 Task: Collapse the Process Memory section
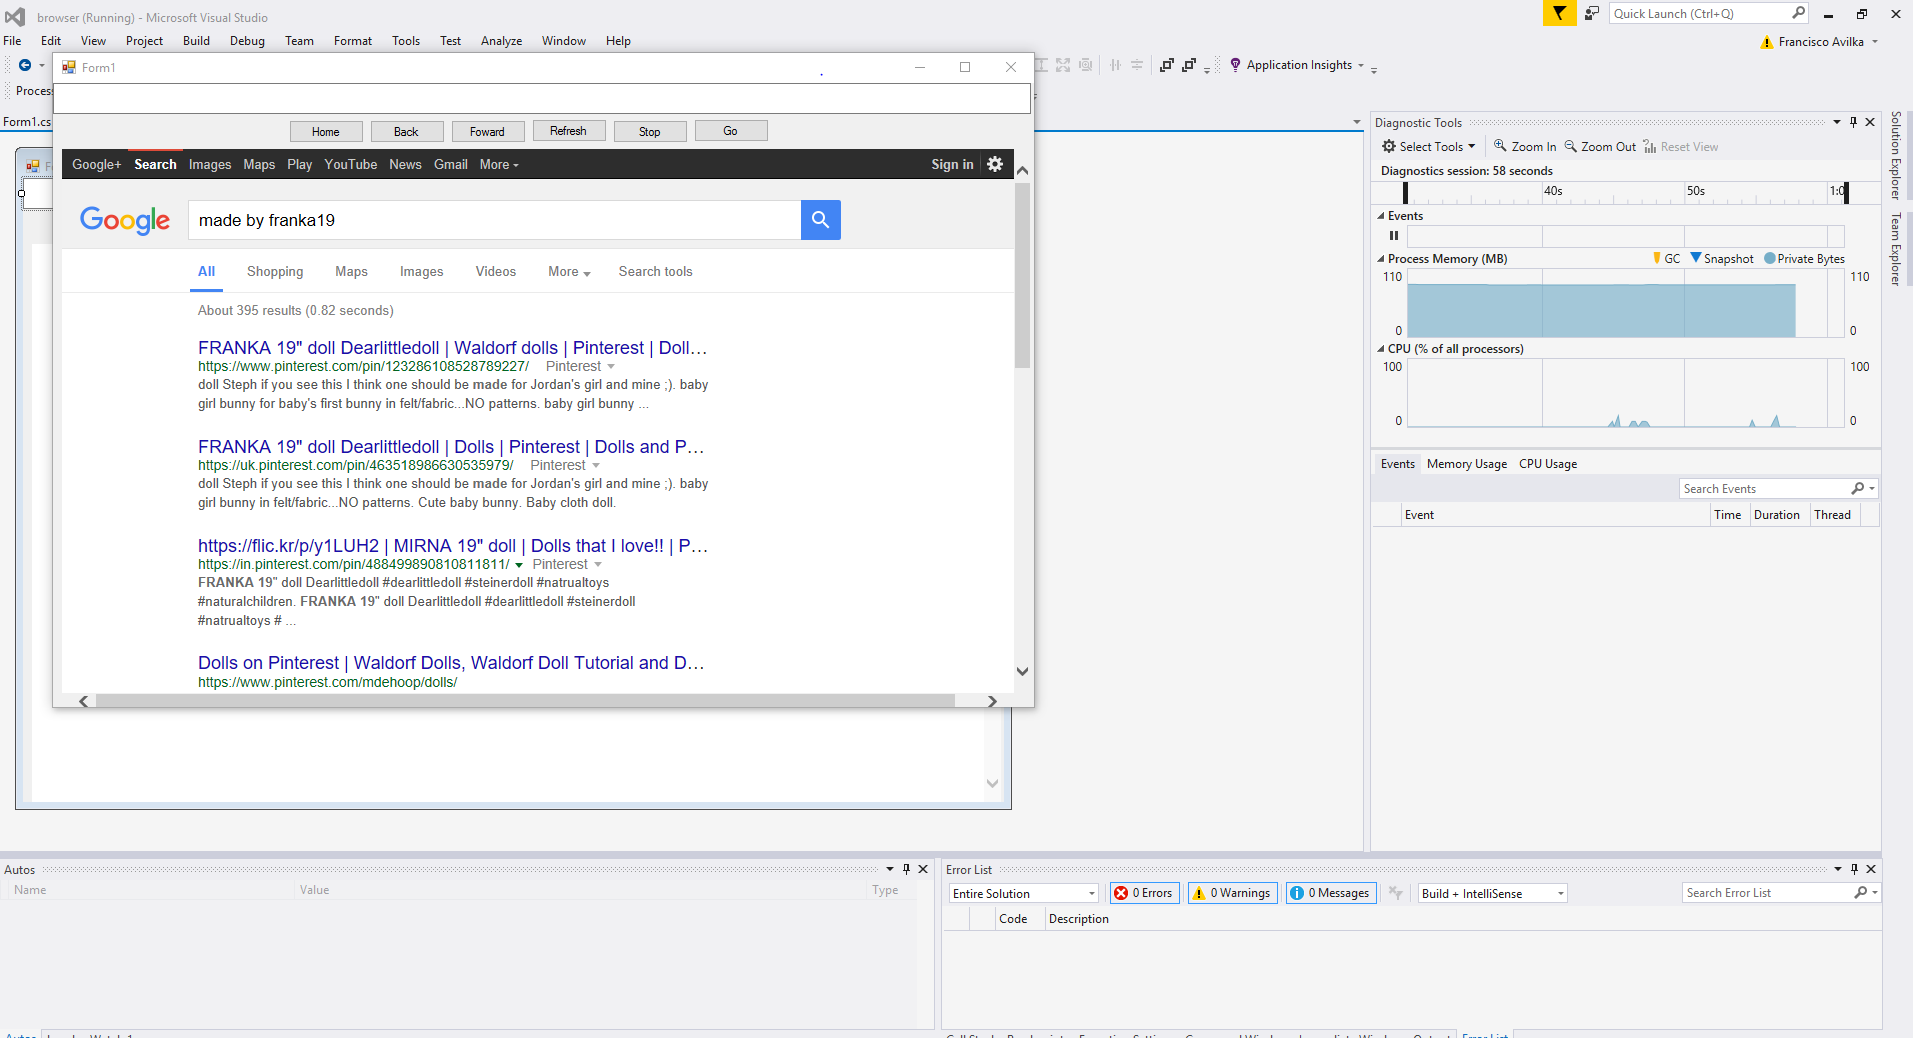click(1380, 258)
